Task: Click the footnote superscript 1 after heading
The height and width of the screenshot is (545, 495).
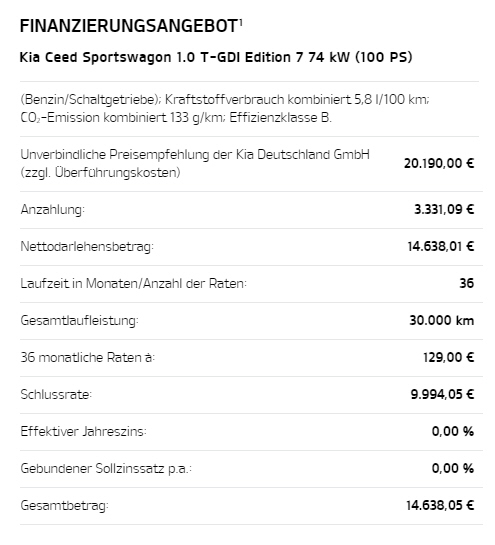Action: [241, 23]
